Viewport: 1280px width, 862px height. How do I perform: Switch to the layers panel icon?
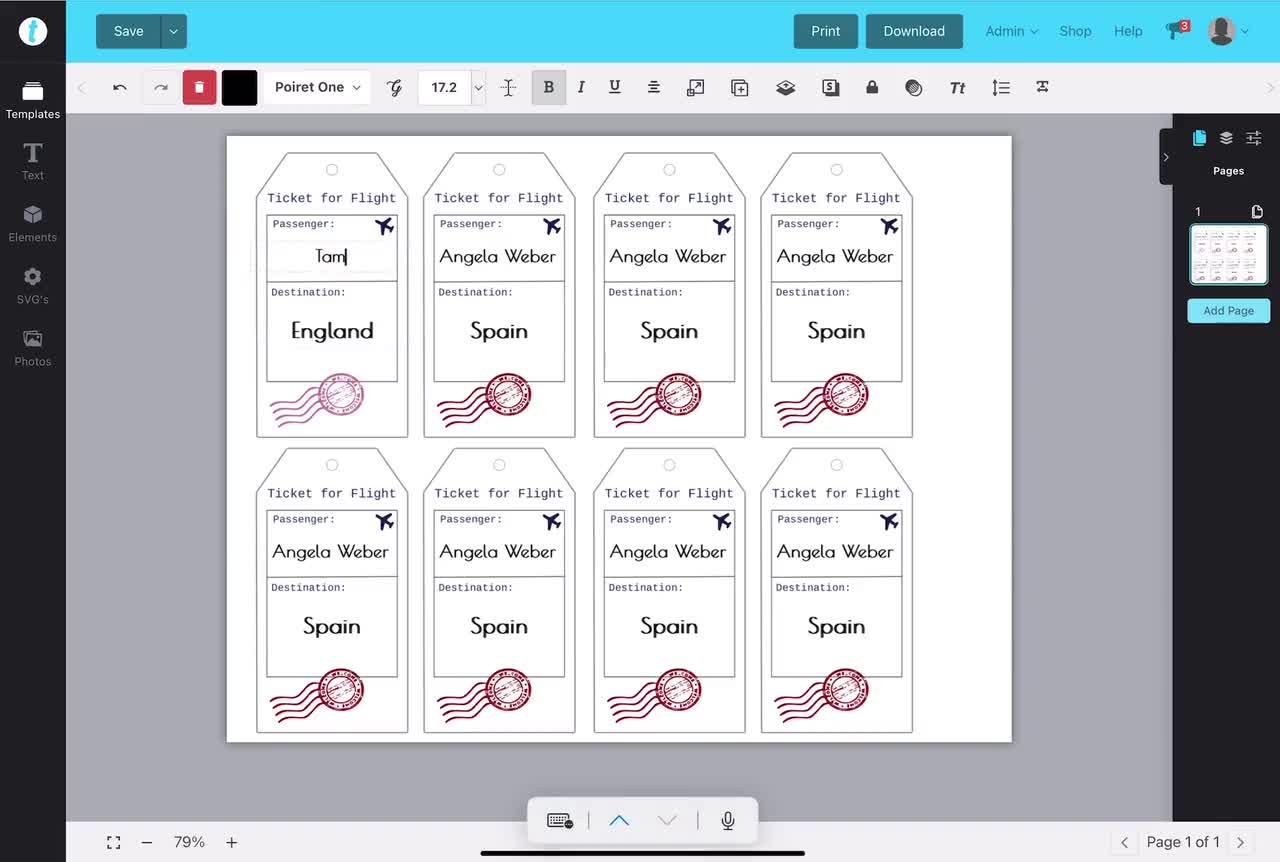1226,138
